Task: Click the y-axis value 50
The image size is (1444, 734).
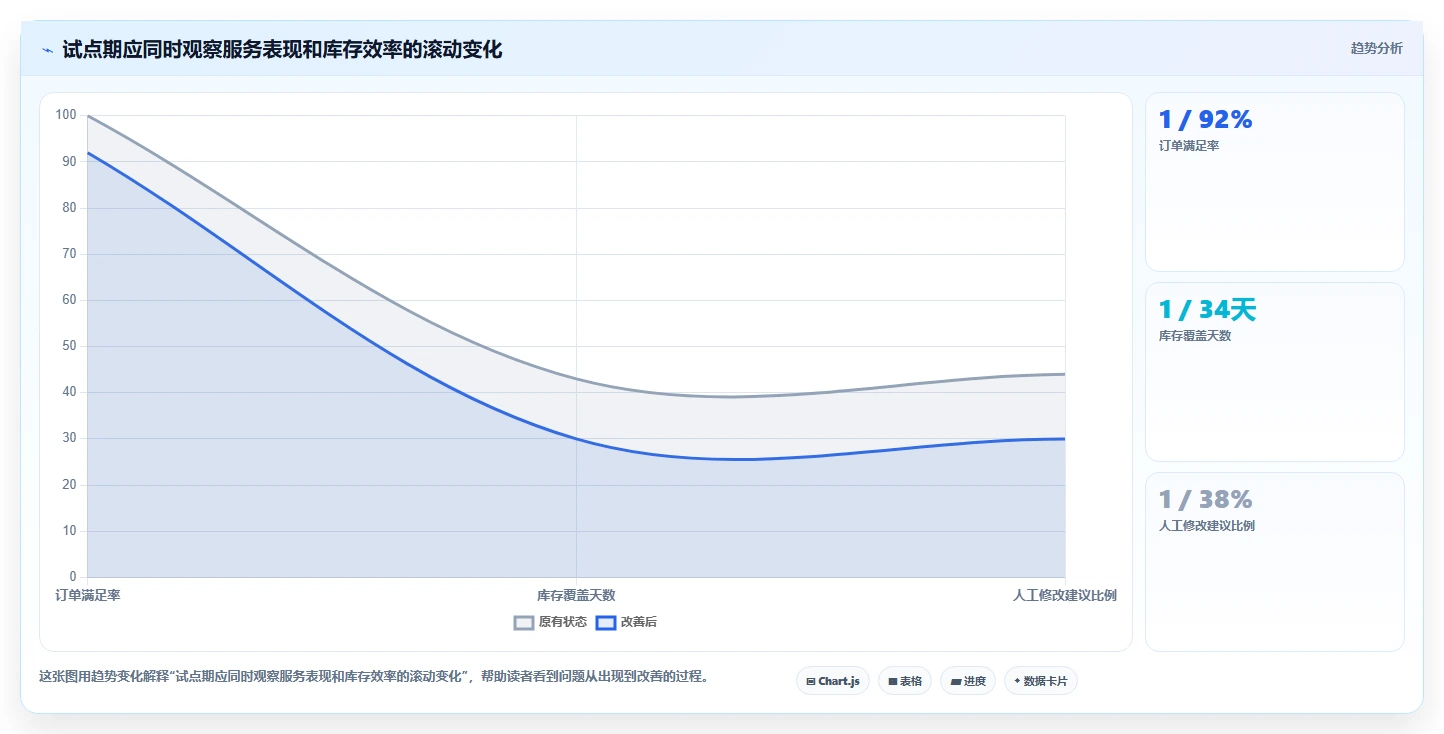Action: [69, 346]
